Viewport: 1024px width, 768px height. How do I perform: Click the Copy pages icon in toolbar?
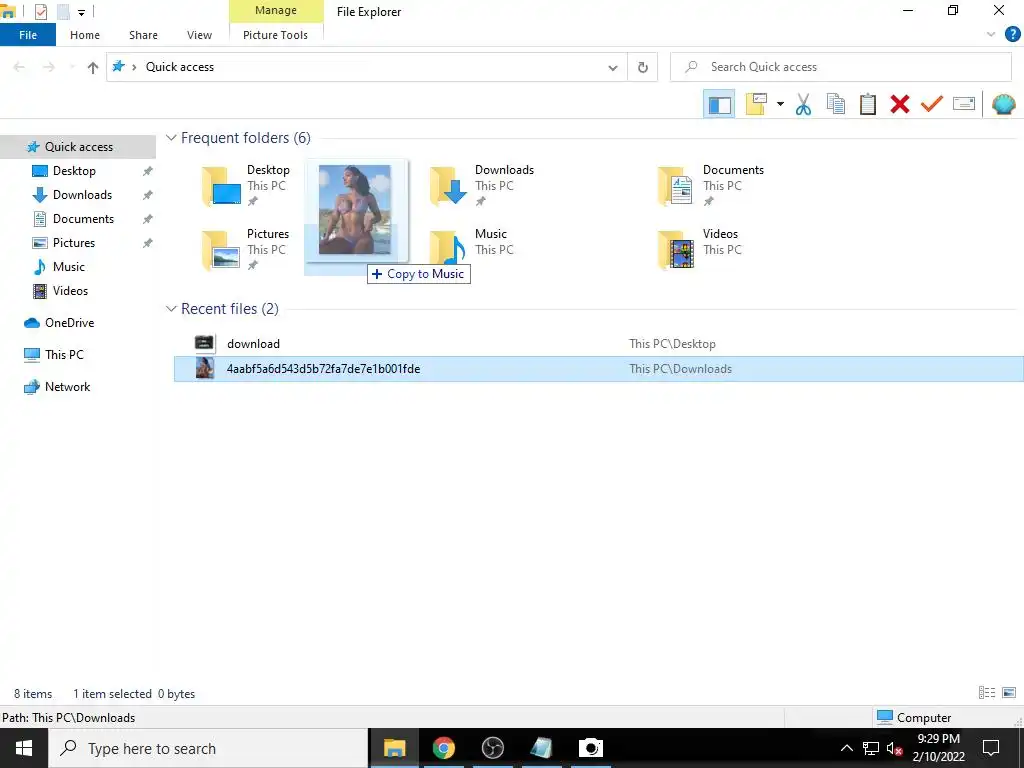835,104
